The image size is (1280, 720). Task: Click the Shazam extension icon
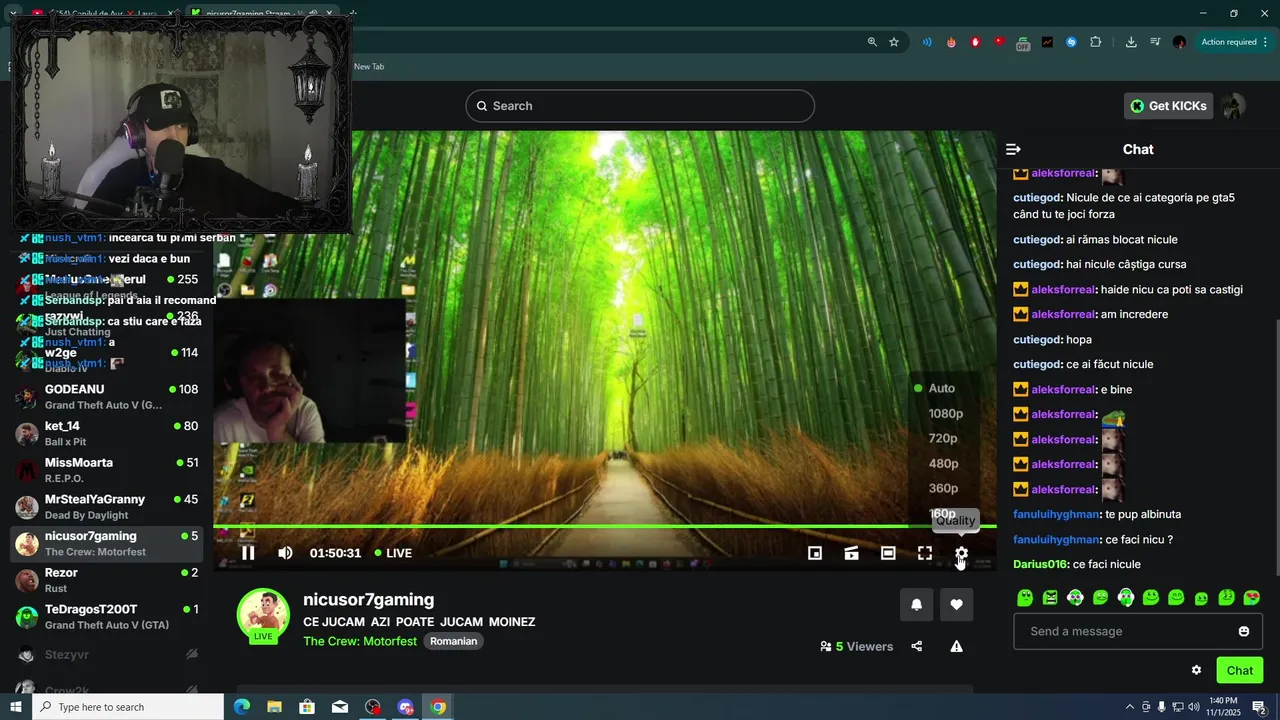coord(1072,42)
